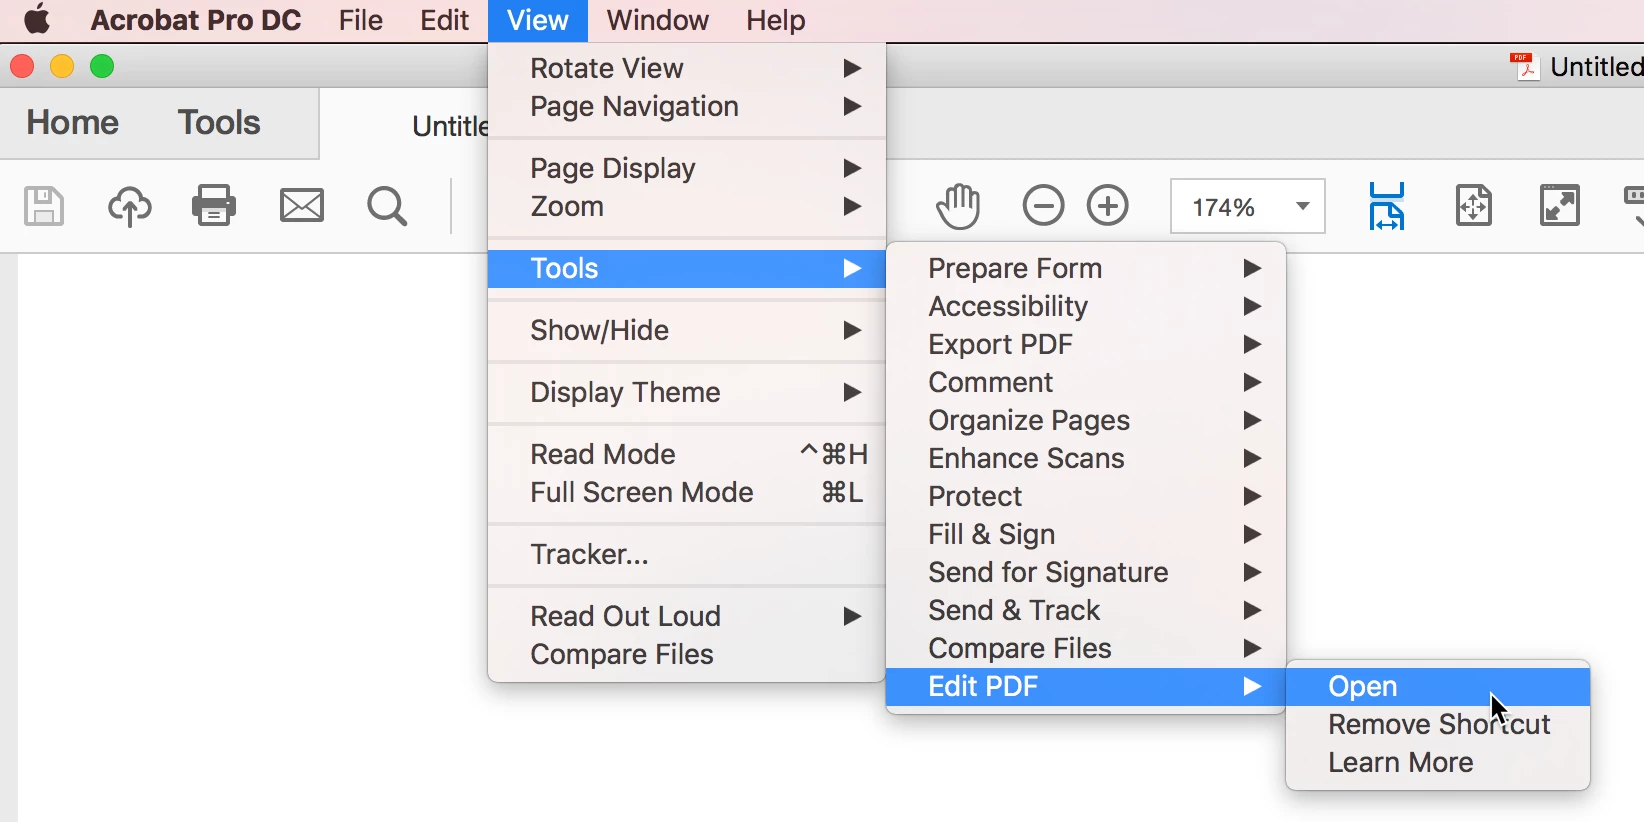
Task: Click the Fit Width scrolling icon
Action: coord(1387,206)
